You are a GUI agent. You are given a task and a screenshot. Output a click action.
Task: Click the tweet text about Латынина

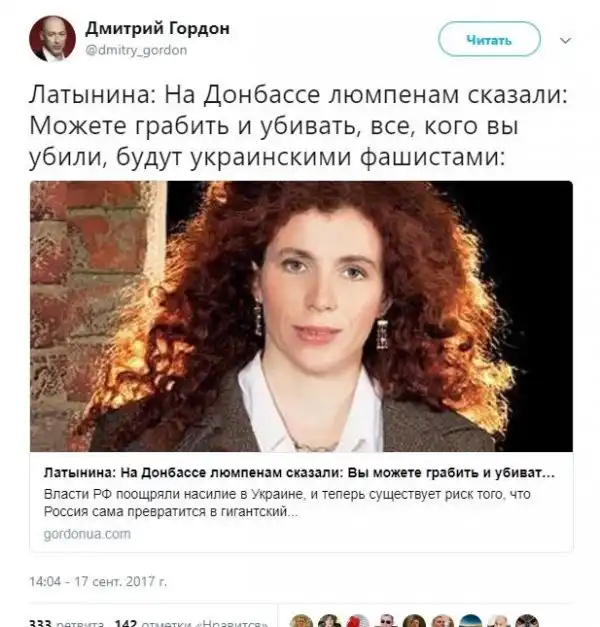(x=298, y=126)
